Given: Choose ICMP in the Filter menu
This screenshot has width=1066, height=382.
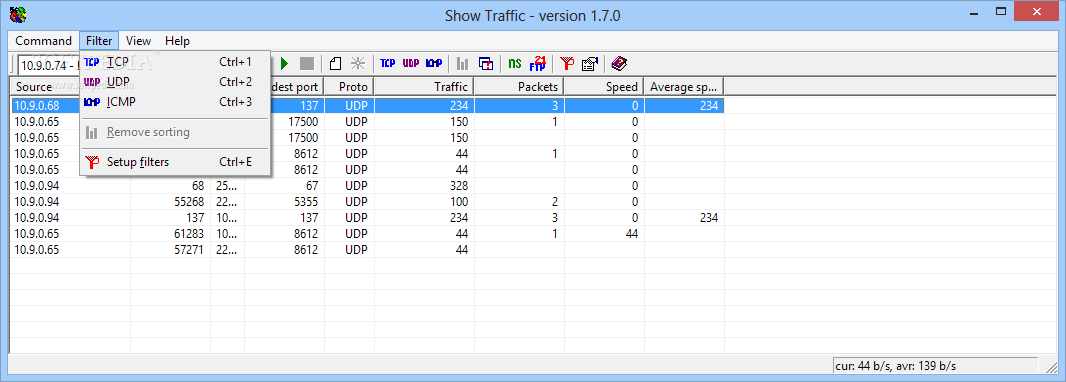Looking at the screenshot, I should click(175, 102).
